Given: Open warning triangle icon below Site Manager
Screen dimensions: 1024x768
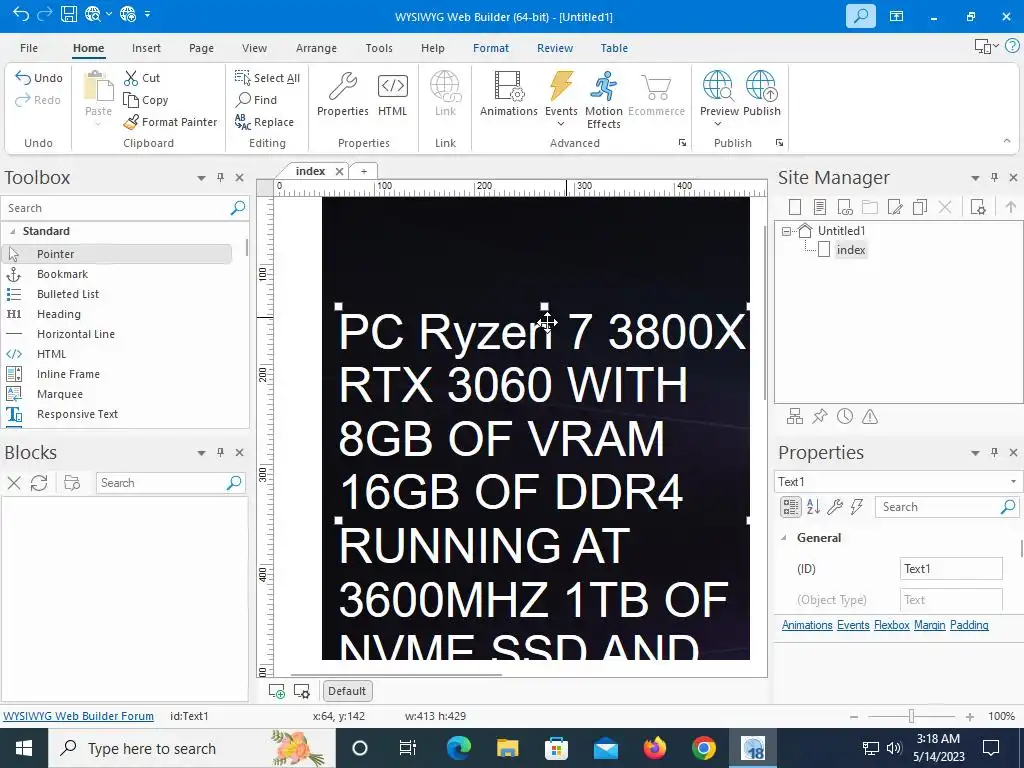Looking at the screenshot, I should point(870,417).
